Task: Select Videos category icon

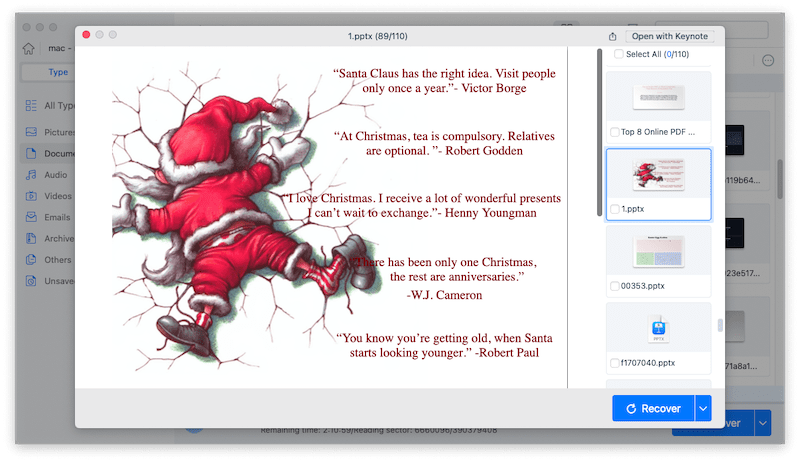Action: point(31,196)
